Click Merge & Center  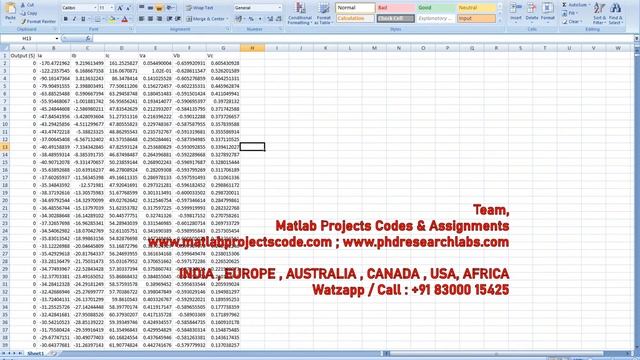pos(205,19)
